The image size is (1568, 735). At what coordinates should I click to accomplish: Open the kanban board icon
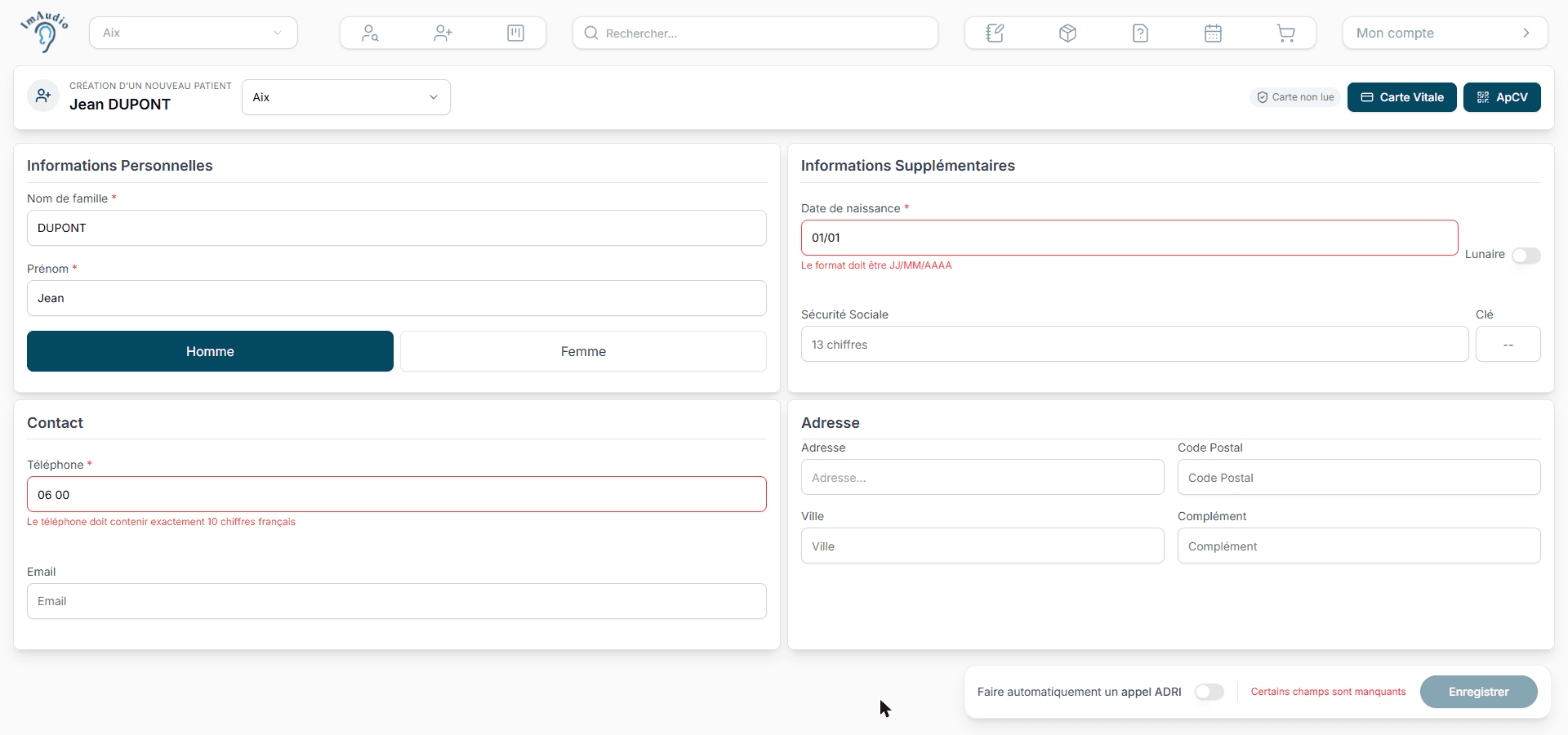[x=516, y=33]
